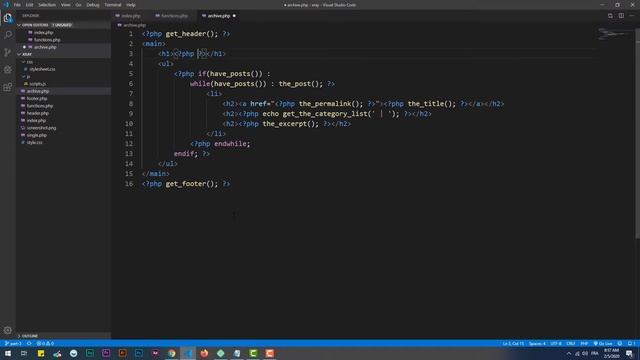Change the CRLF end of line sequence
Screen dimensions: 640x360
pyautogui.click(x=571, y=344)
